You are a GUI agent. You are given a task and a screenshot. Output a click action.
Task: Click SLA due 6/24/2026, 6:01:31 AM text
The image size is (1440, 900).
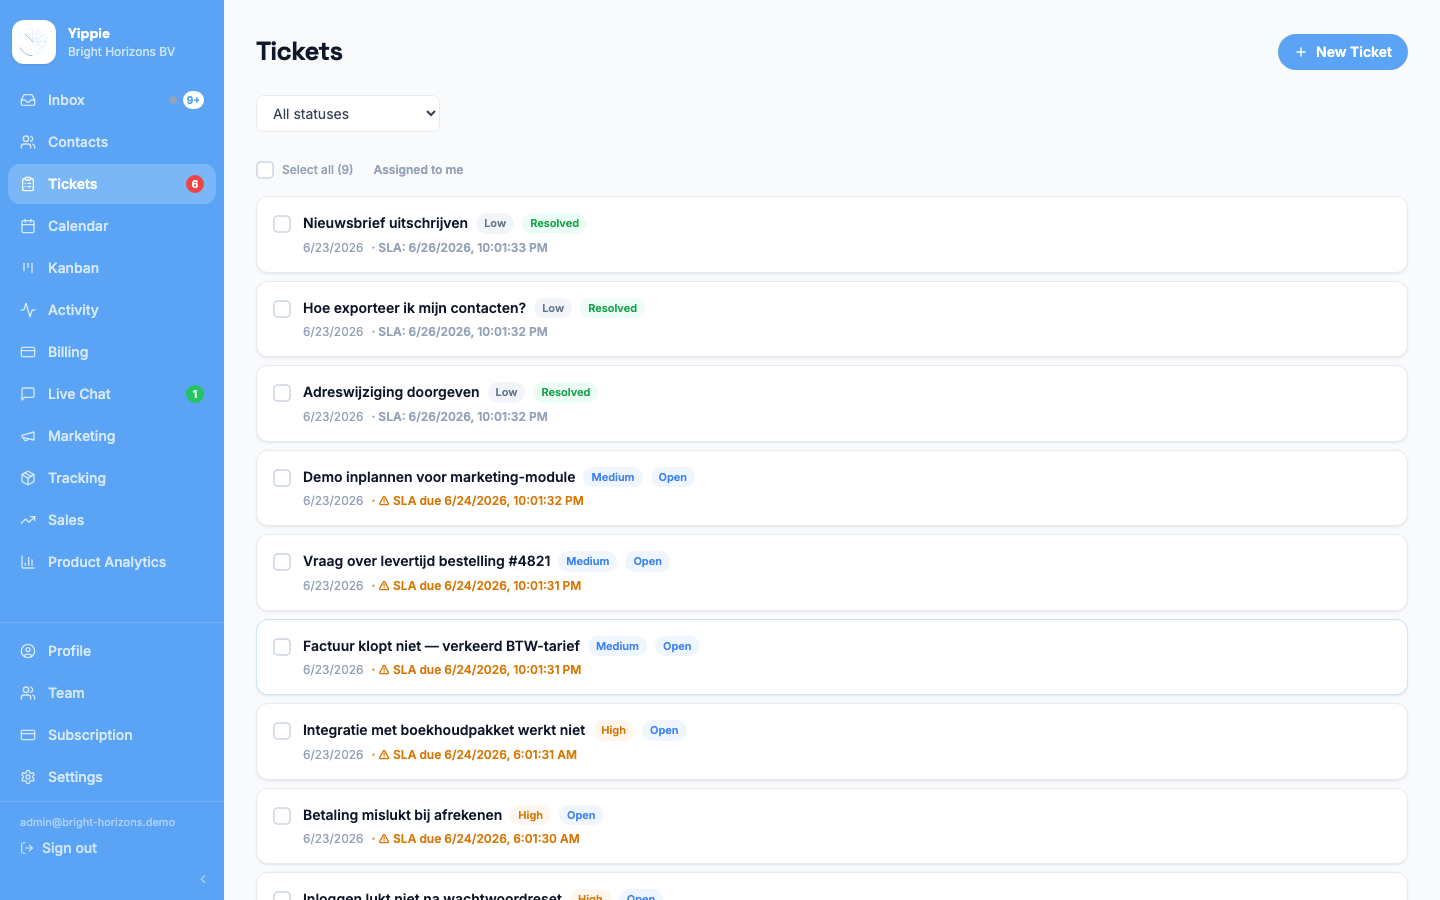point(485,755)
